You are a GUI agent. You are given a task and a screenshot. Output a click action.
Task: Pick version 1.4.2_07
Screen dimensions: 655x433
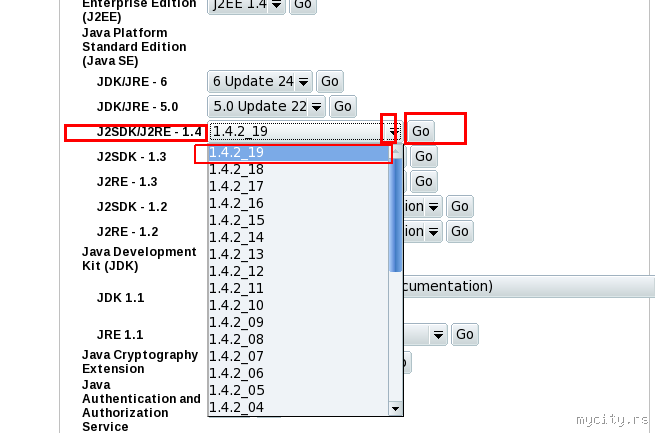tap(299, 357)
